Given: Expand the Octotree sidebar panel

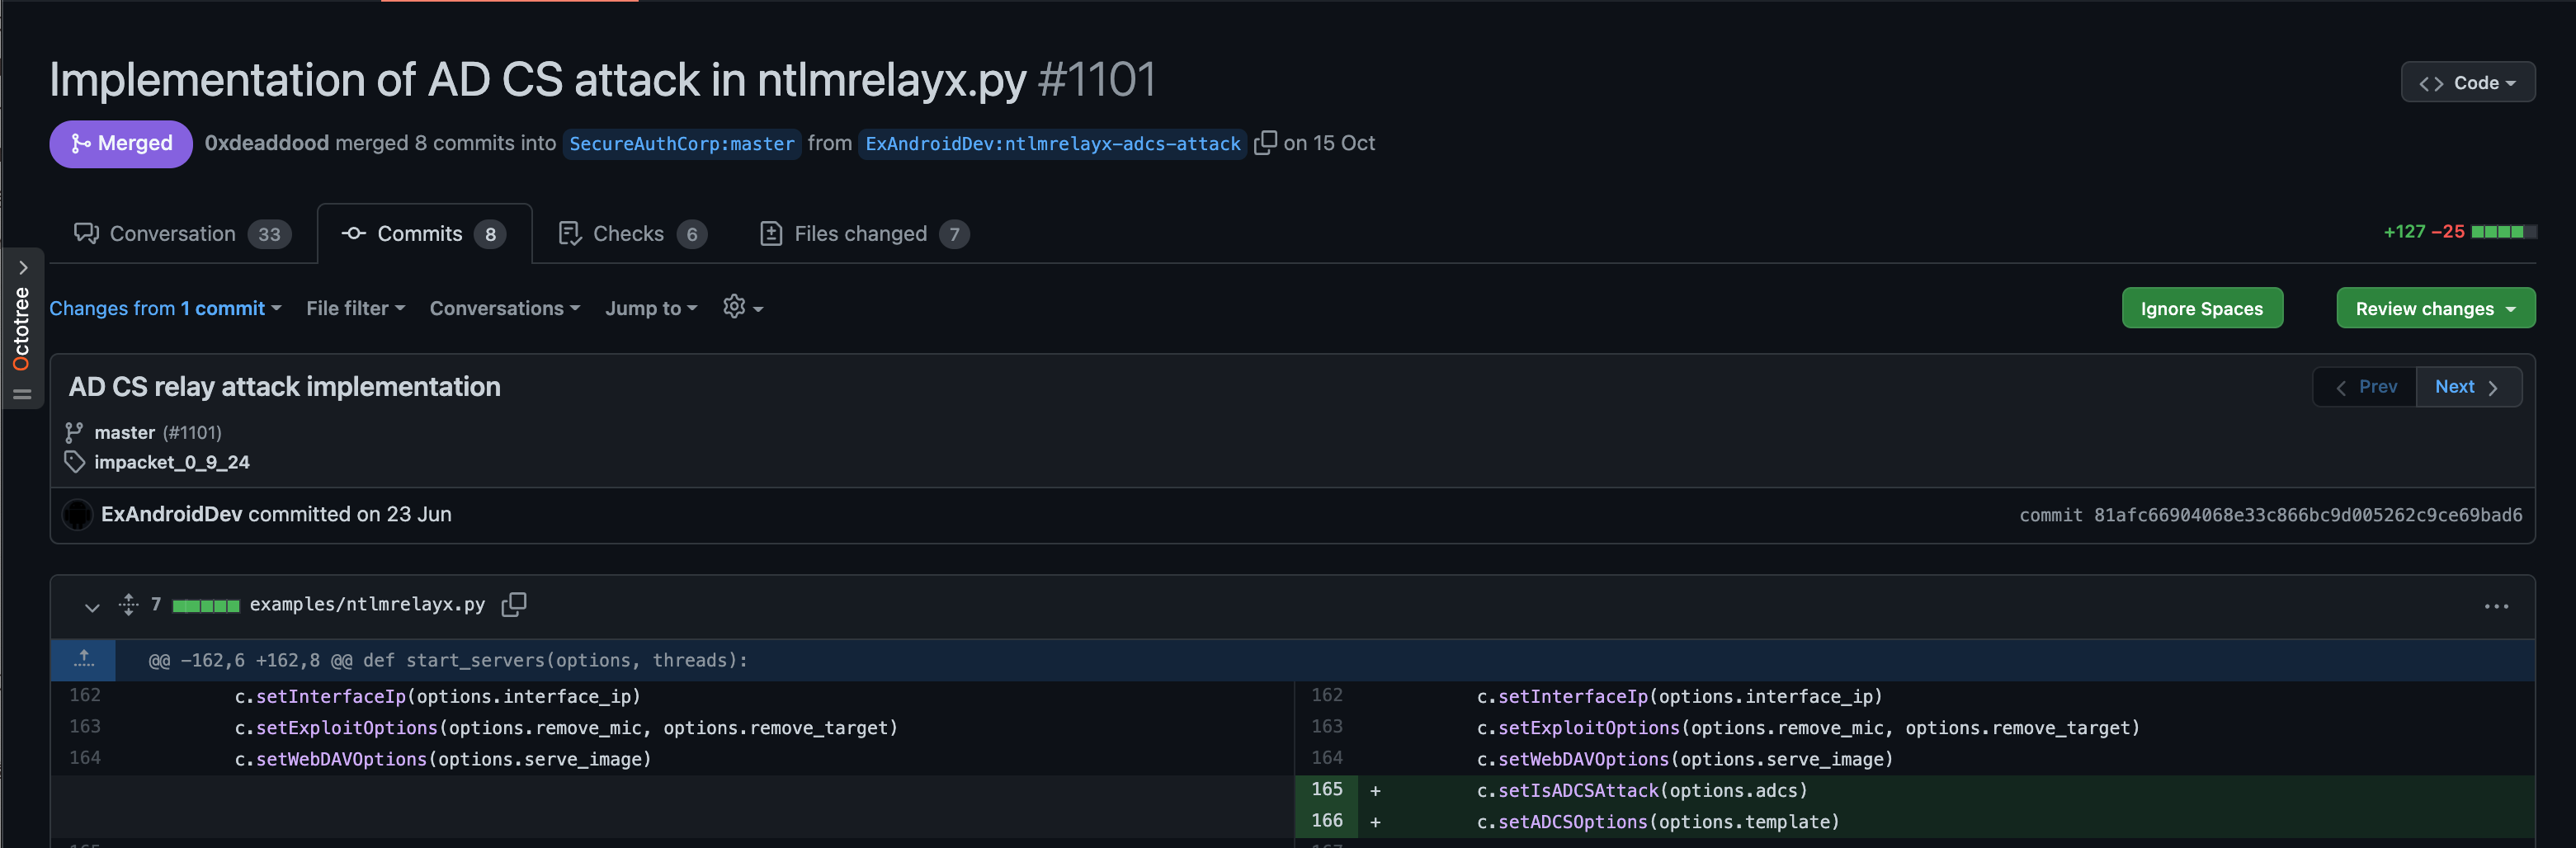Looking at the screenshot, I should (22, 268).
